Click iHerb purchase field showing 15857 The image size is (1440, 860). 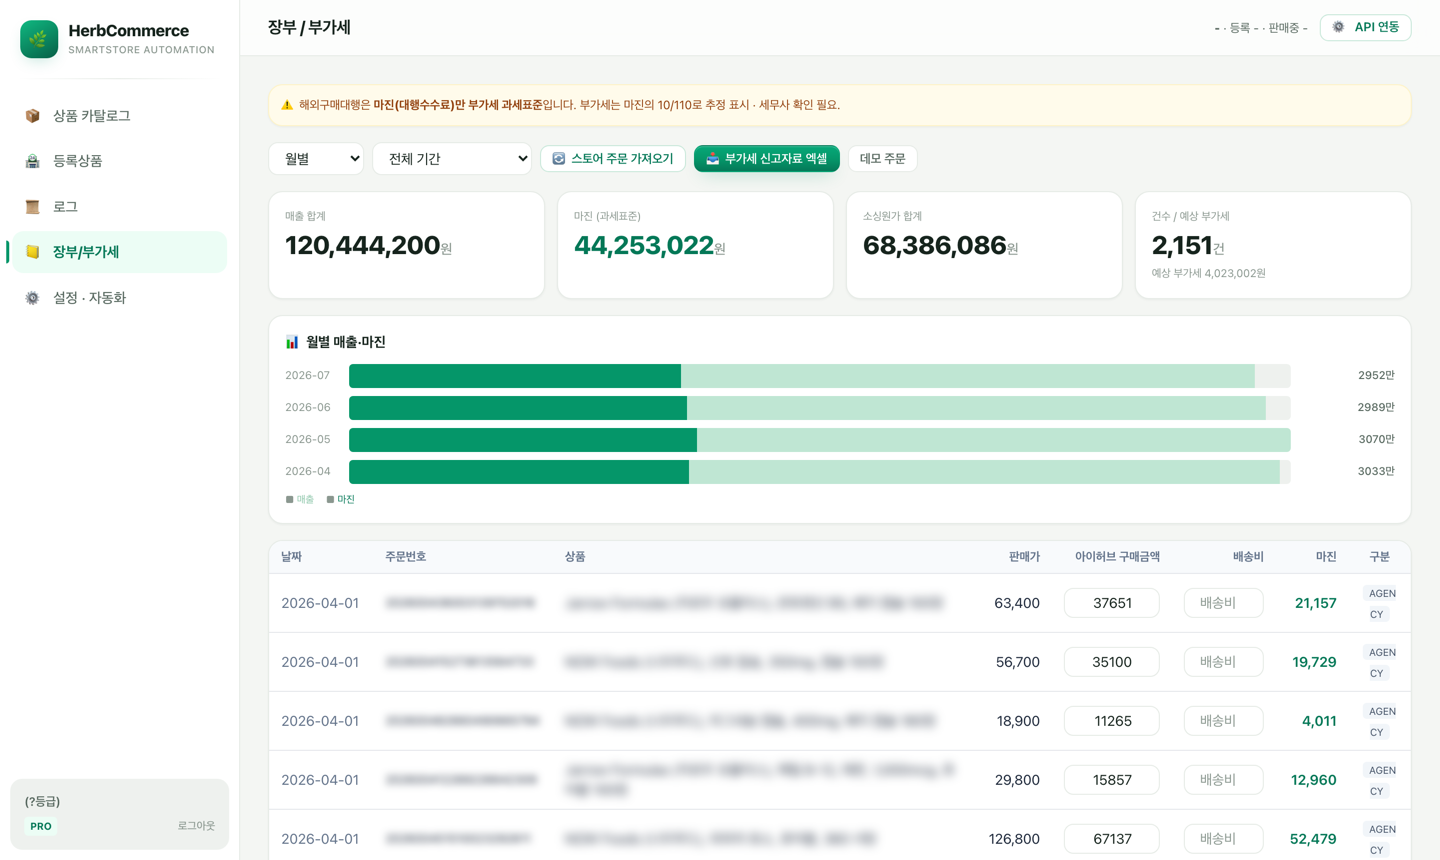[1112, 780]
